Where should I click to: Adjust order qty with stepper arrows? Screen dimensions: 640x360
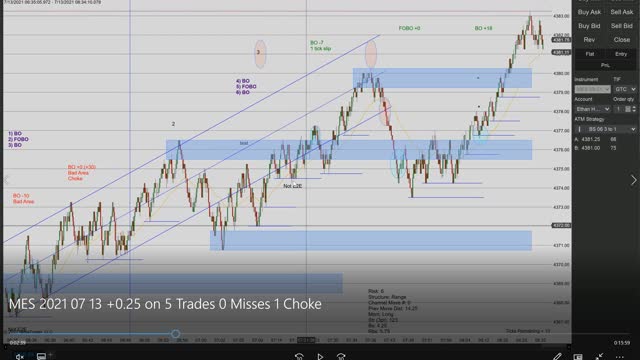634,109
